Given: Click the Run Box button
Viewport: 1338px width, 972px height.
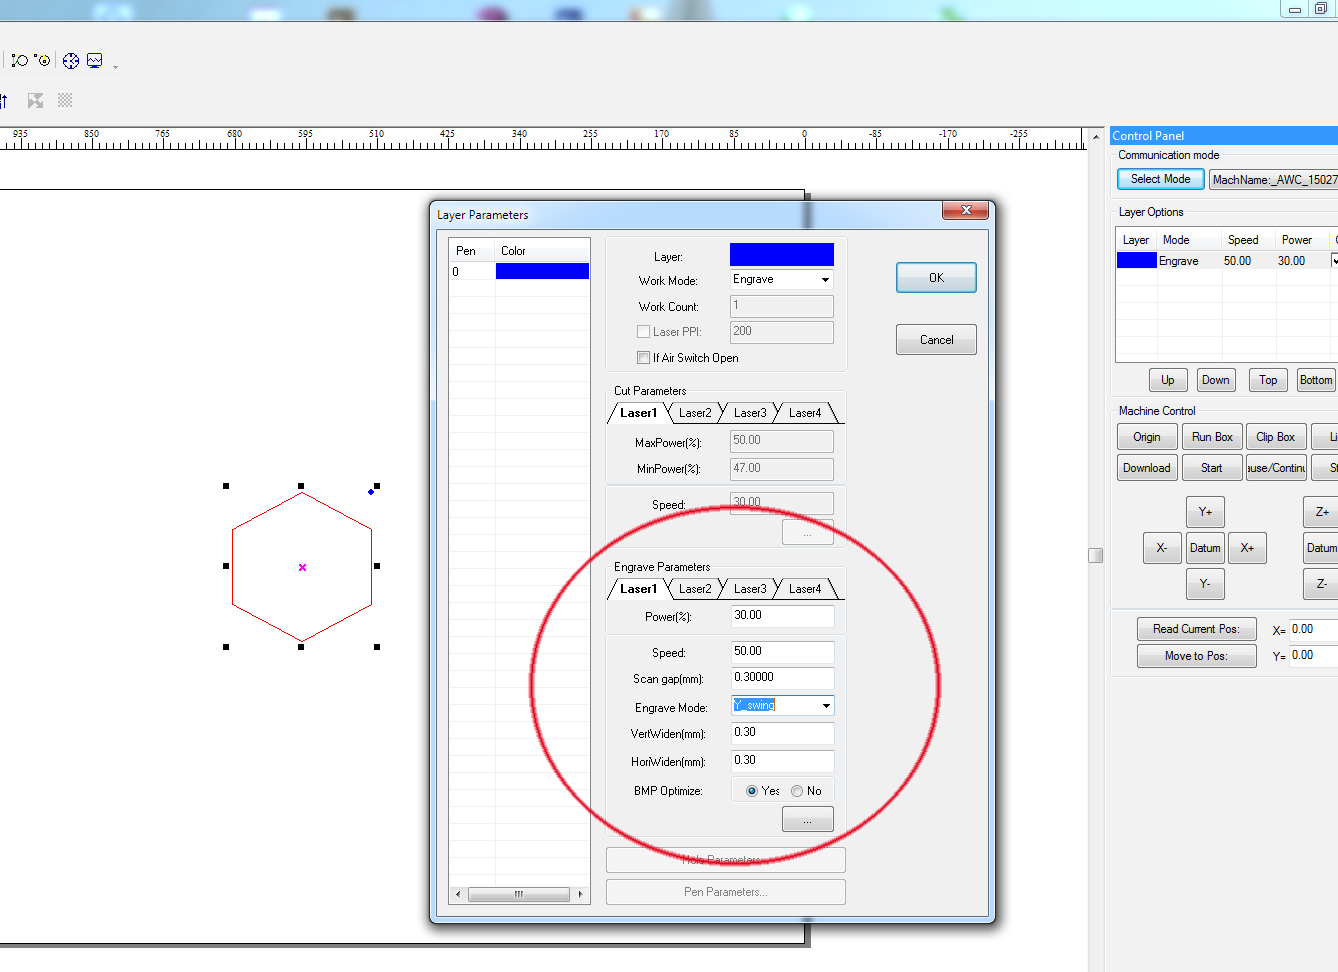Looking at the screenshot, I should pyautogui.click(x=1212, y=437).
